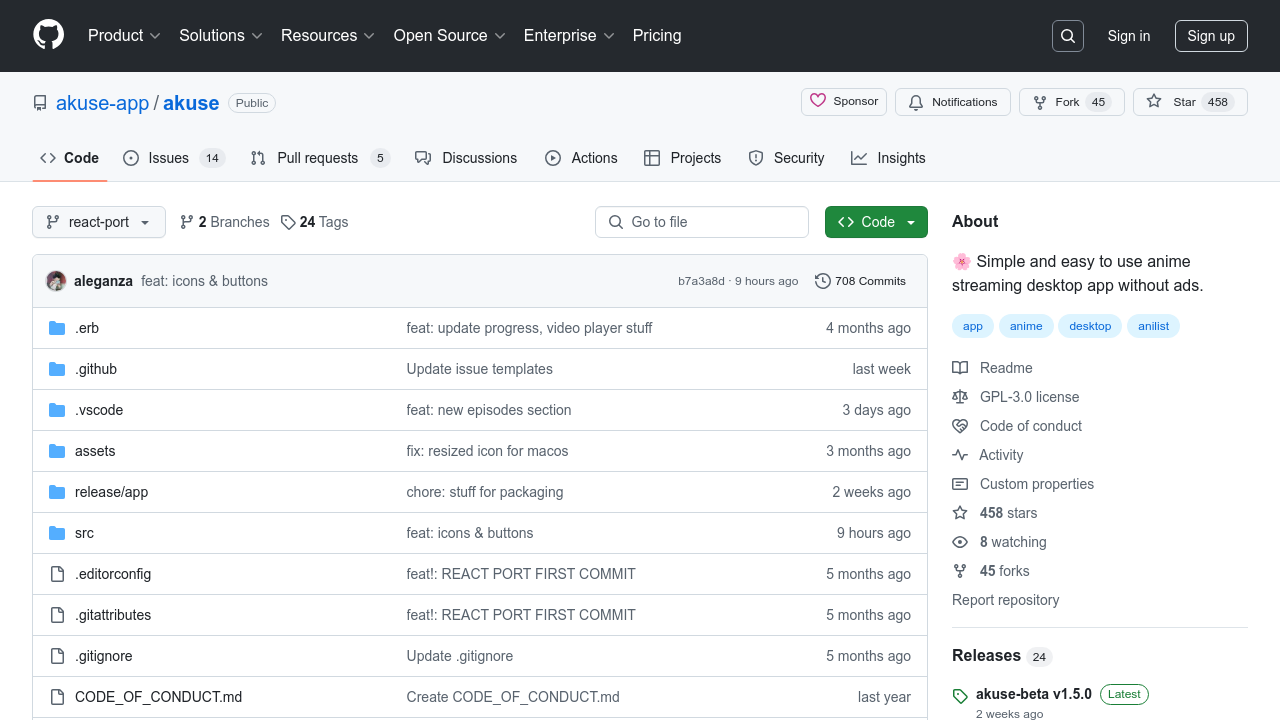Open the 'feat: icons & buttons' latest commit message
This screenshot has height=720, width=1280.
204,281
